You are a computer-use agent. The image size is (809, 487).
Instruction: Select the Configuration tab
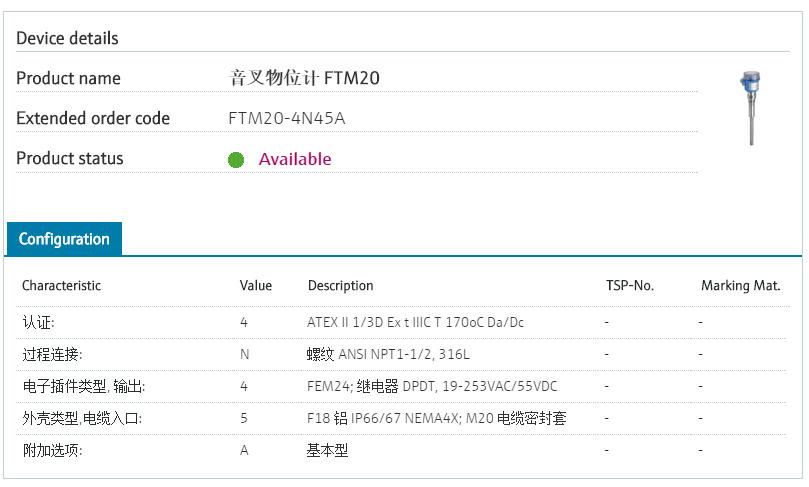(x=64, y=239)
